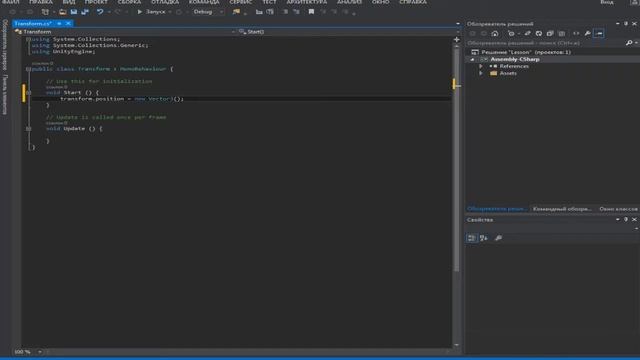Open the СБОРКА menu
Screen dimensions: 640x360
coord(129,2)
